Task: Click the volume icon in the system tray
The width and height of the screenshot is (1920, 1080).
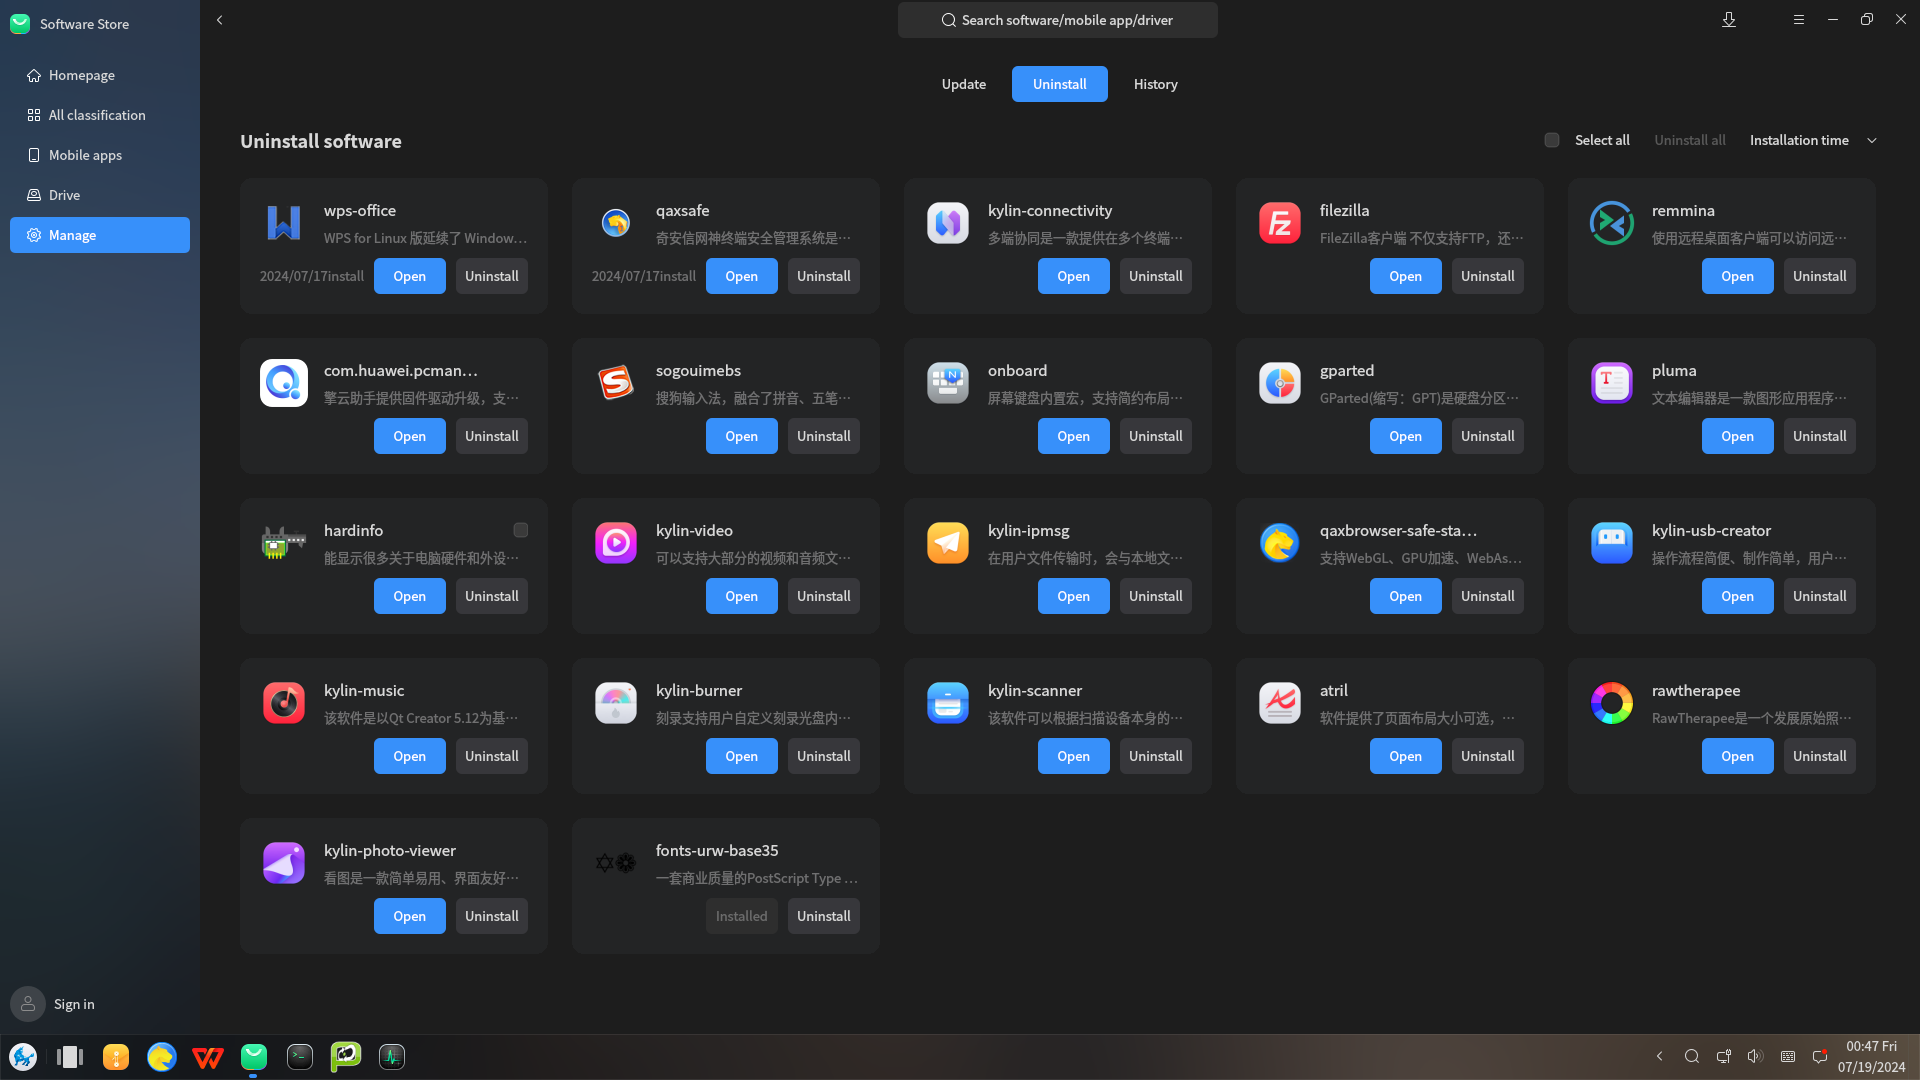Action: [1754, 1056]
